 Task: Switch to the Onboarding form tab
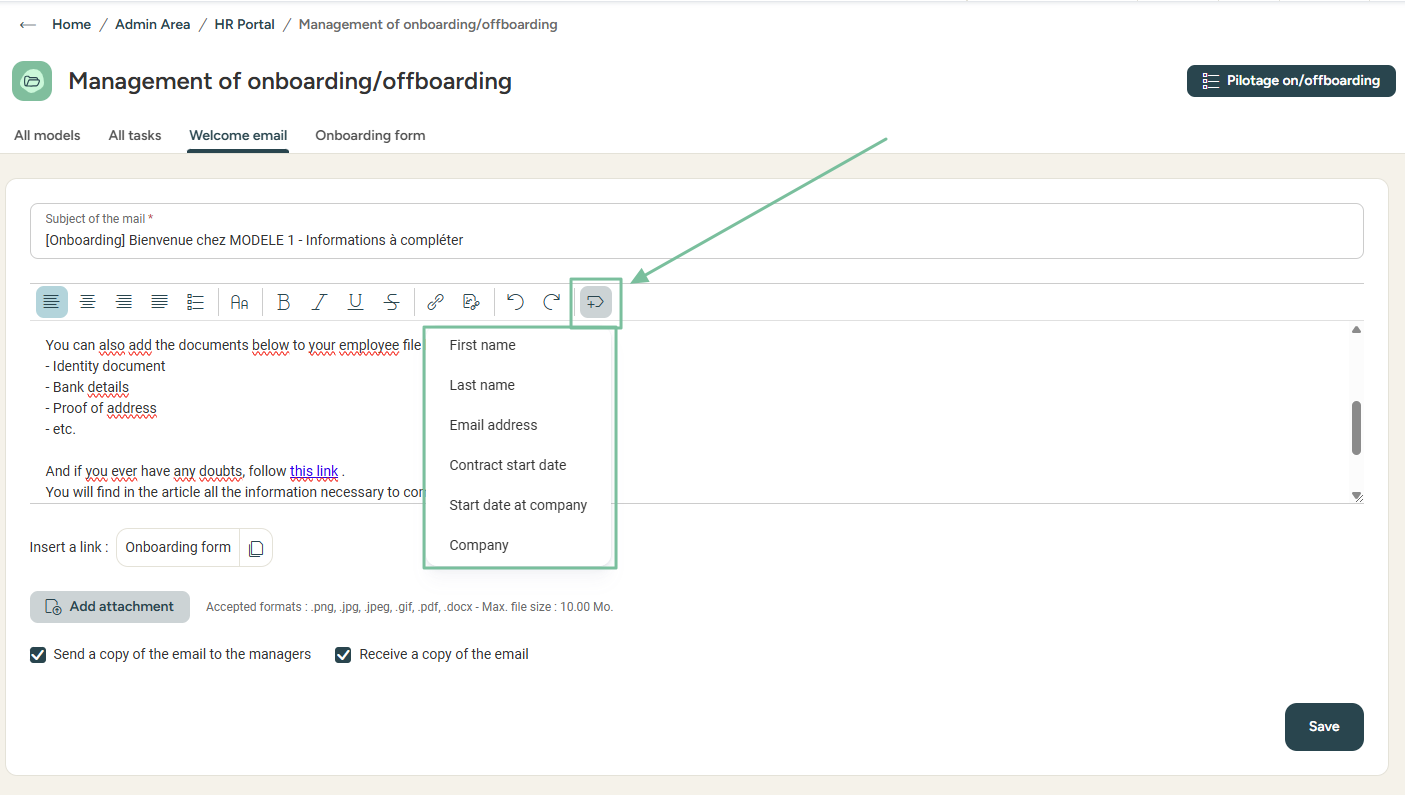[x=370, y=135]
